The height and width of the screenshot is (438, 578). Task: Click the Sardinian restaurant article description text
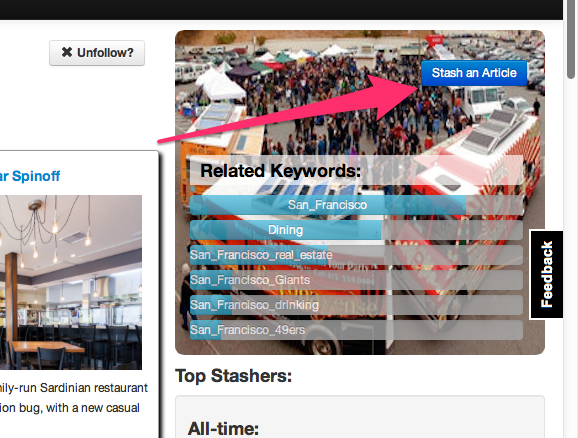[x=74, y=398]
